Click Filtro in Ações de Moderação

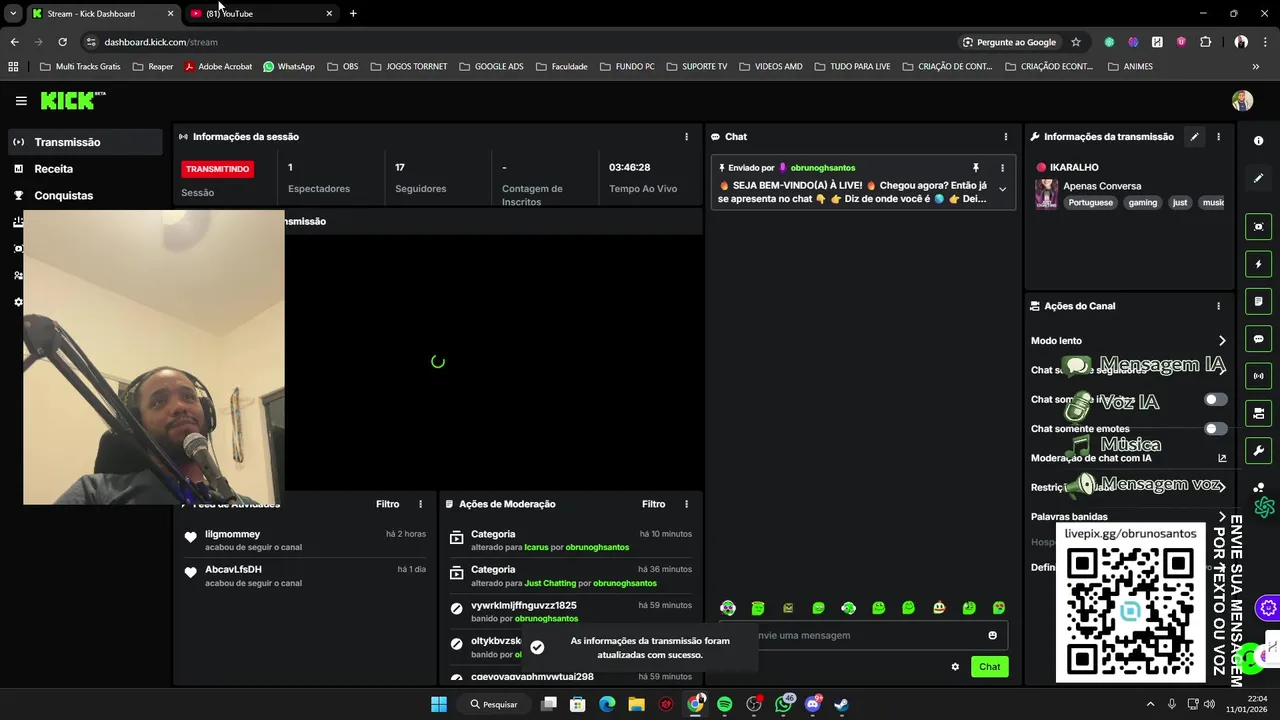653,504
